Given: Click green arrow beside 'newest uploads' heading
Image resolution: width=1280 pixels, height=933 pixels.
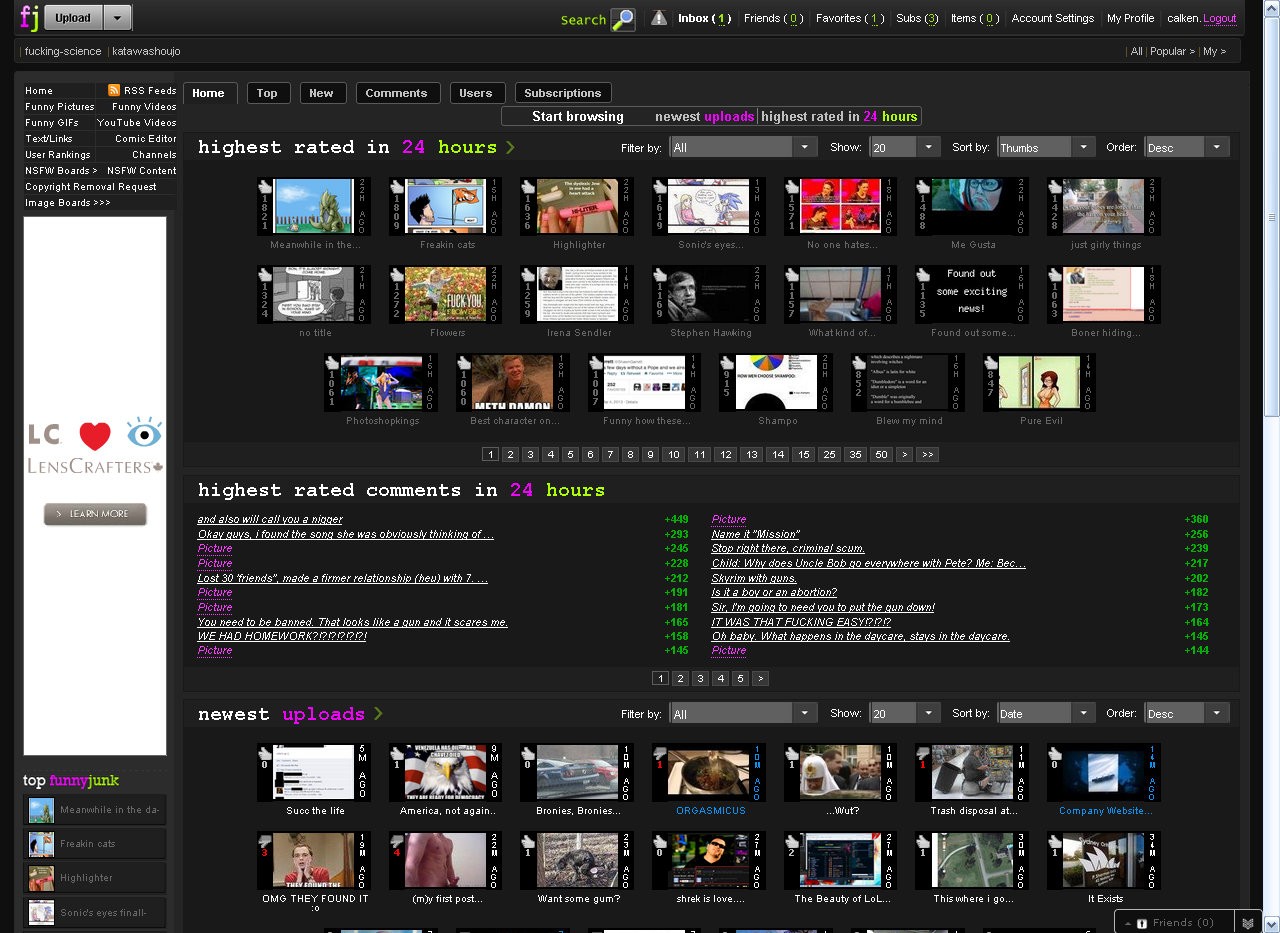Looking at the screenshot, I should pyautogui.click(x=378, y=714).
